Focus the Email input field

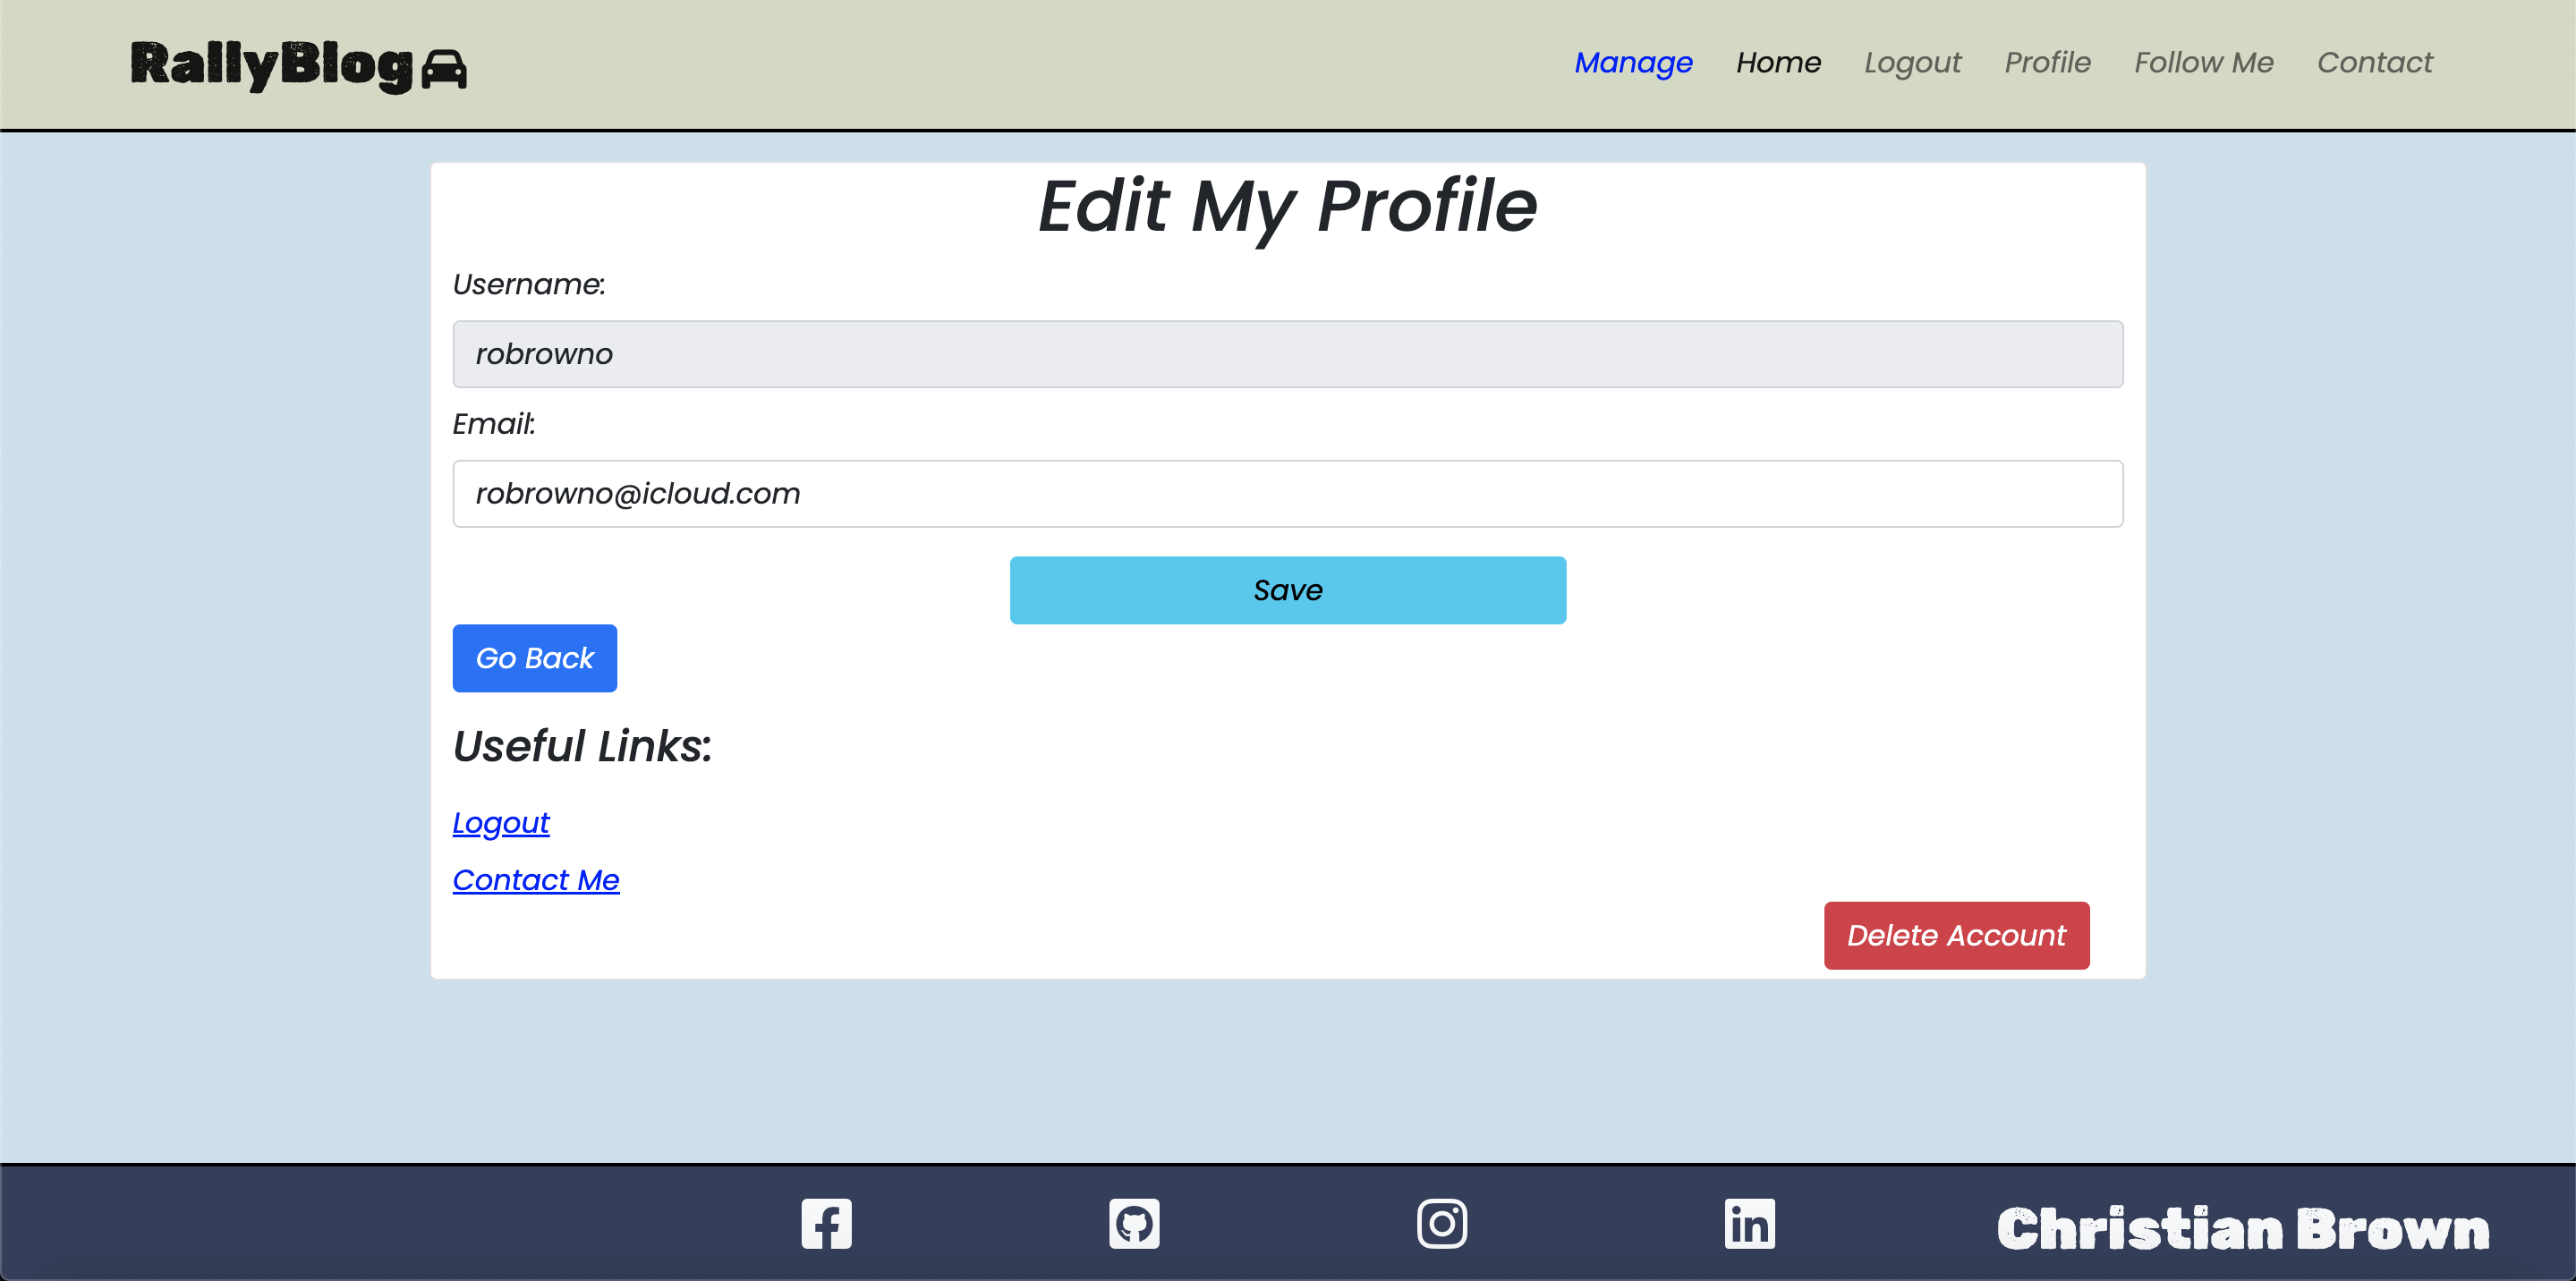point(1288,494)
